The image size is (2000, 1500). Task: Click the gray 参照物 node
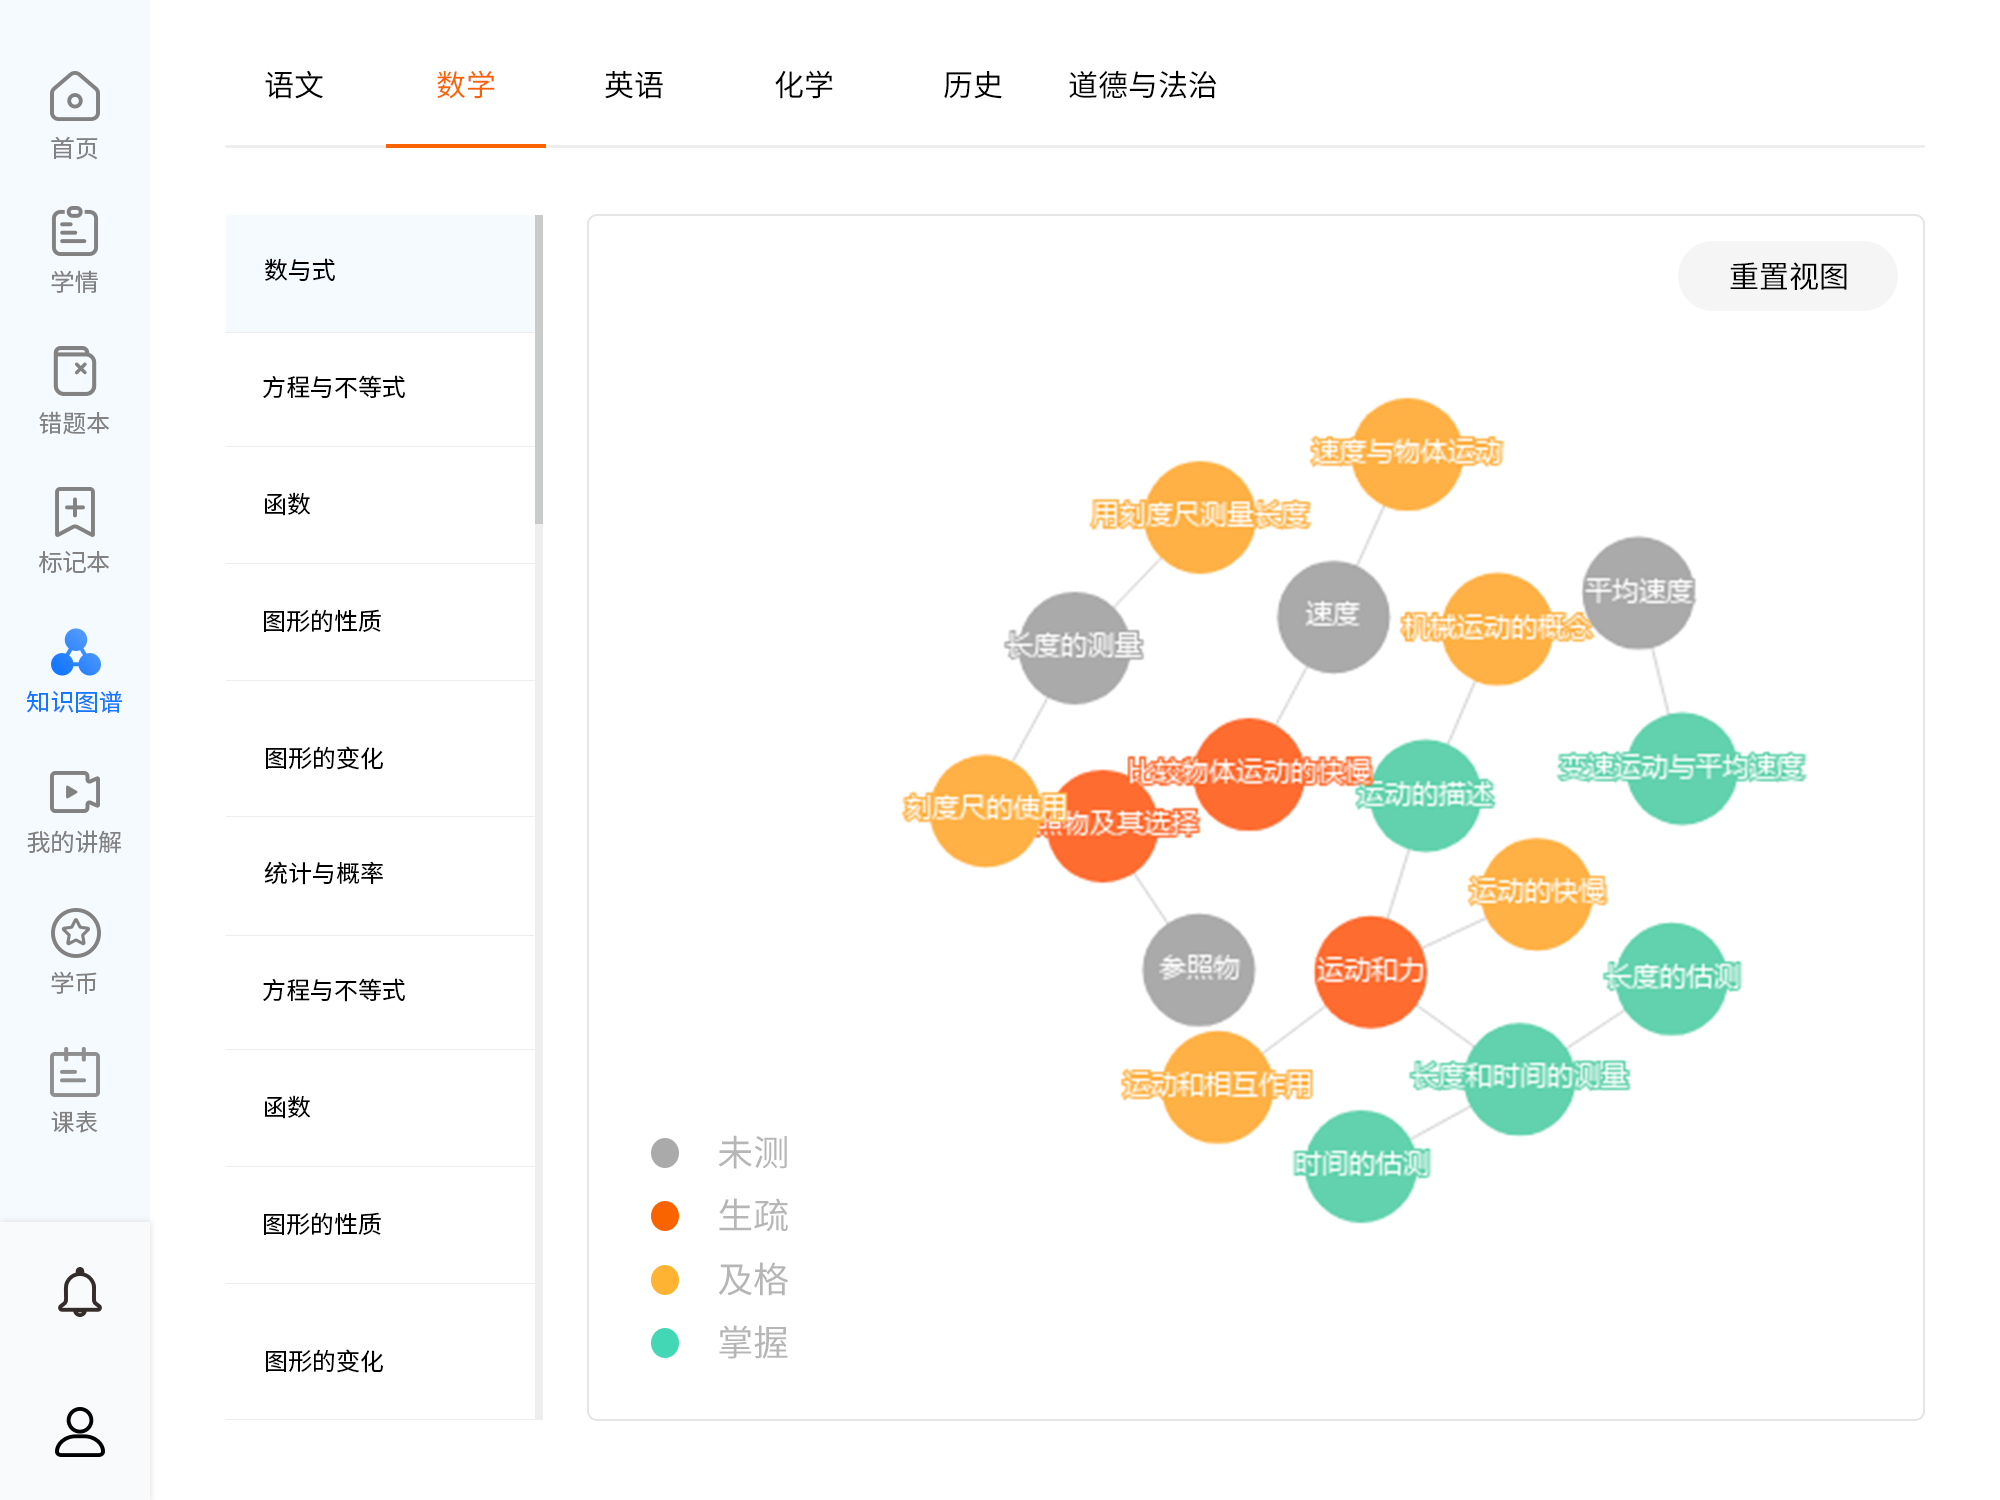pos(1199,969)
